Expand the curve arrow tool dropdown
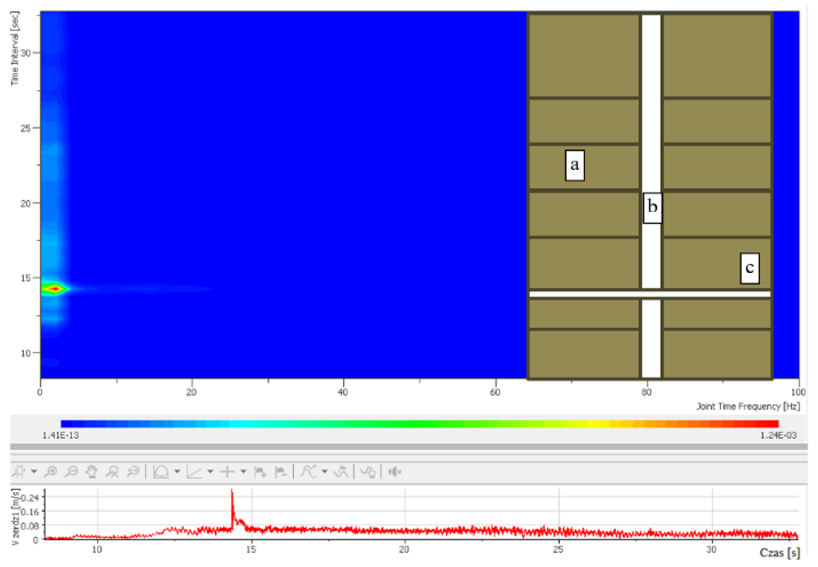 coord(324,472)
